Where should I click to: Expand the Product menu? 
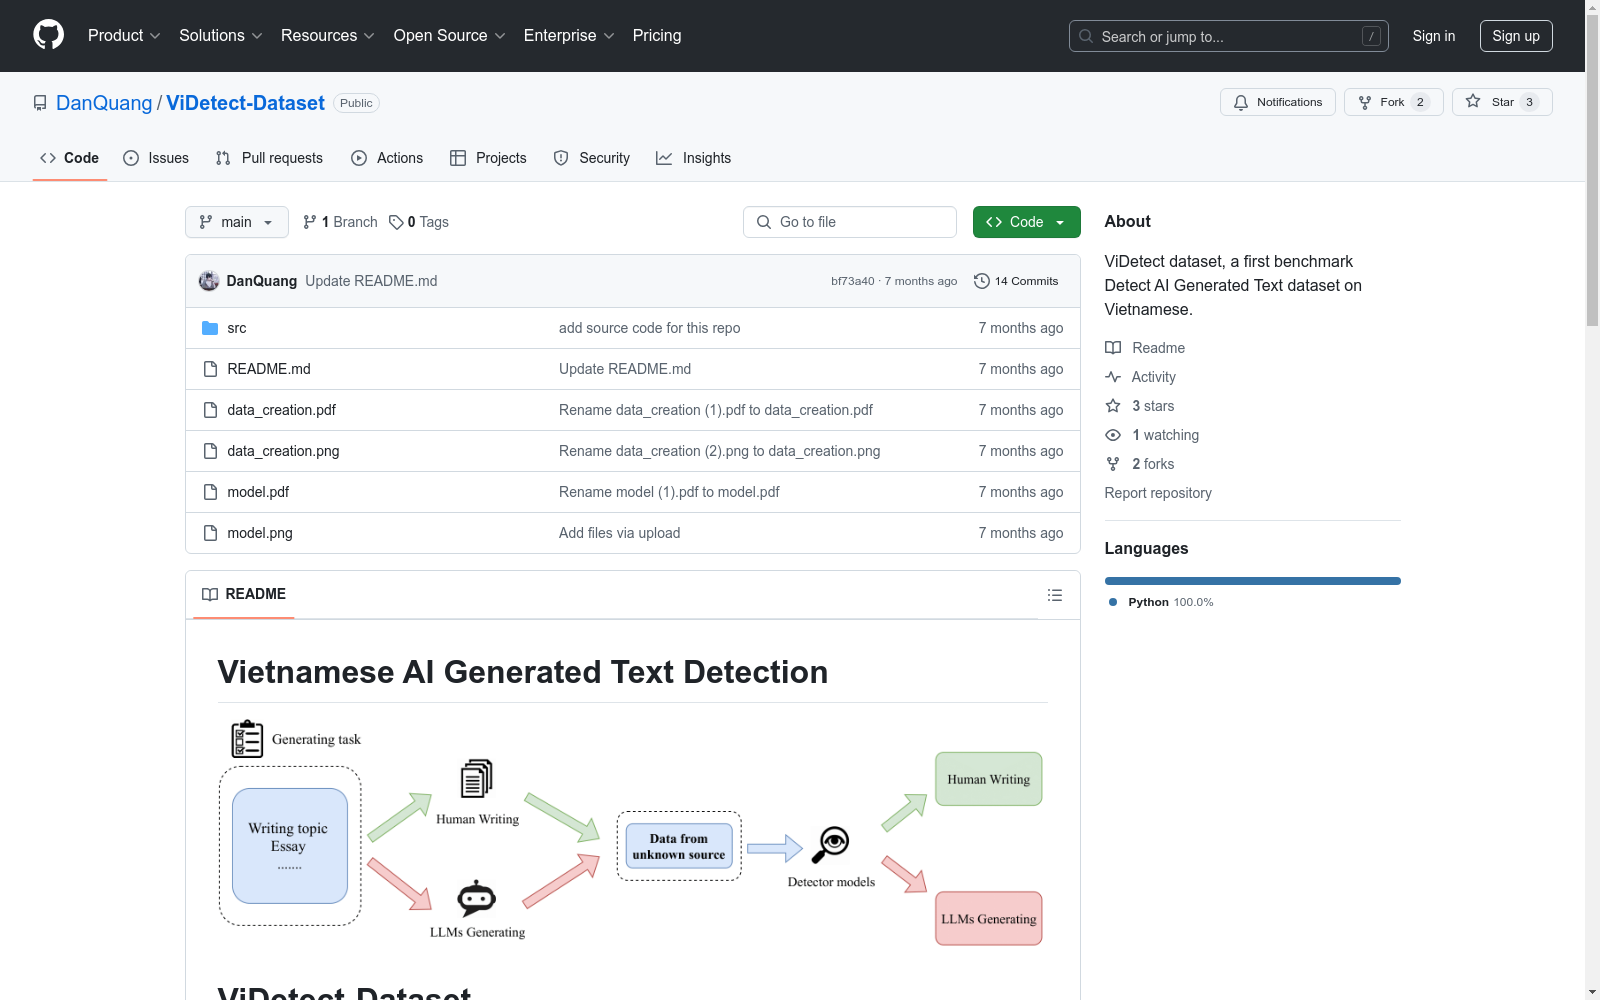[x=124, y=35]
